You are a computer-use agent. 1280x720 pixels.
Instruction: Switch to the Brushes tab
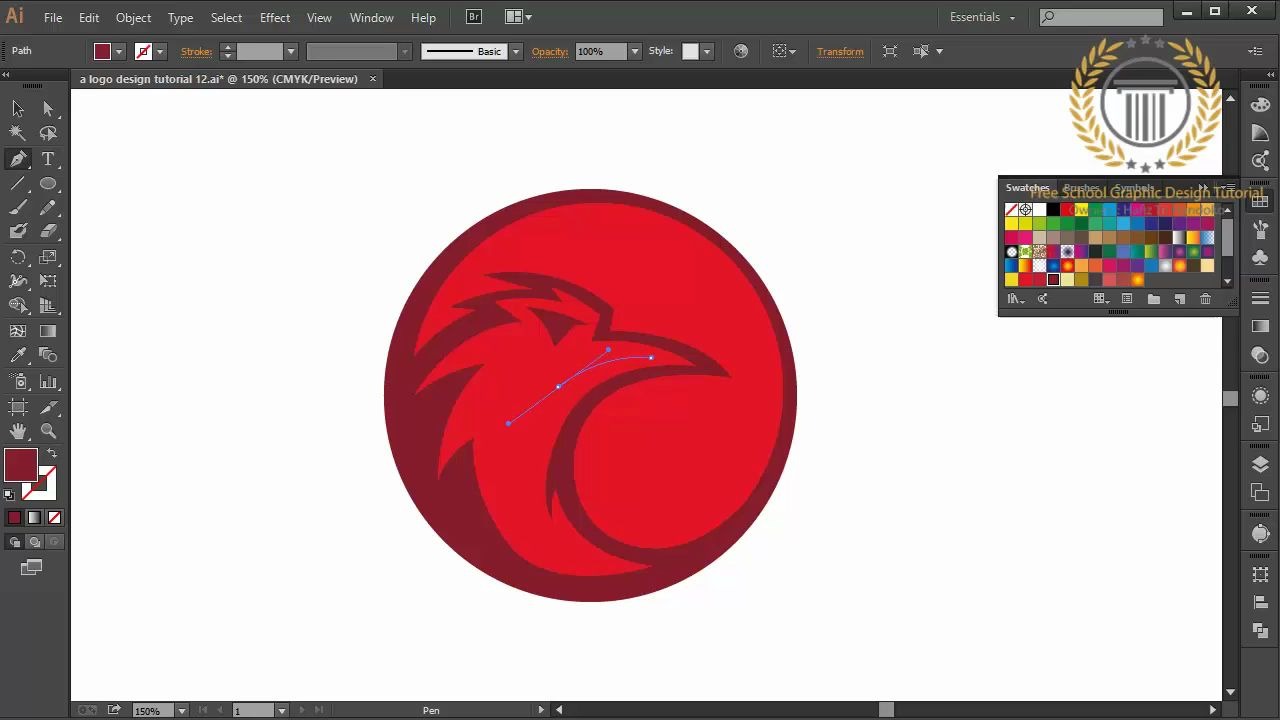click(x=1082, y=187)
